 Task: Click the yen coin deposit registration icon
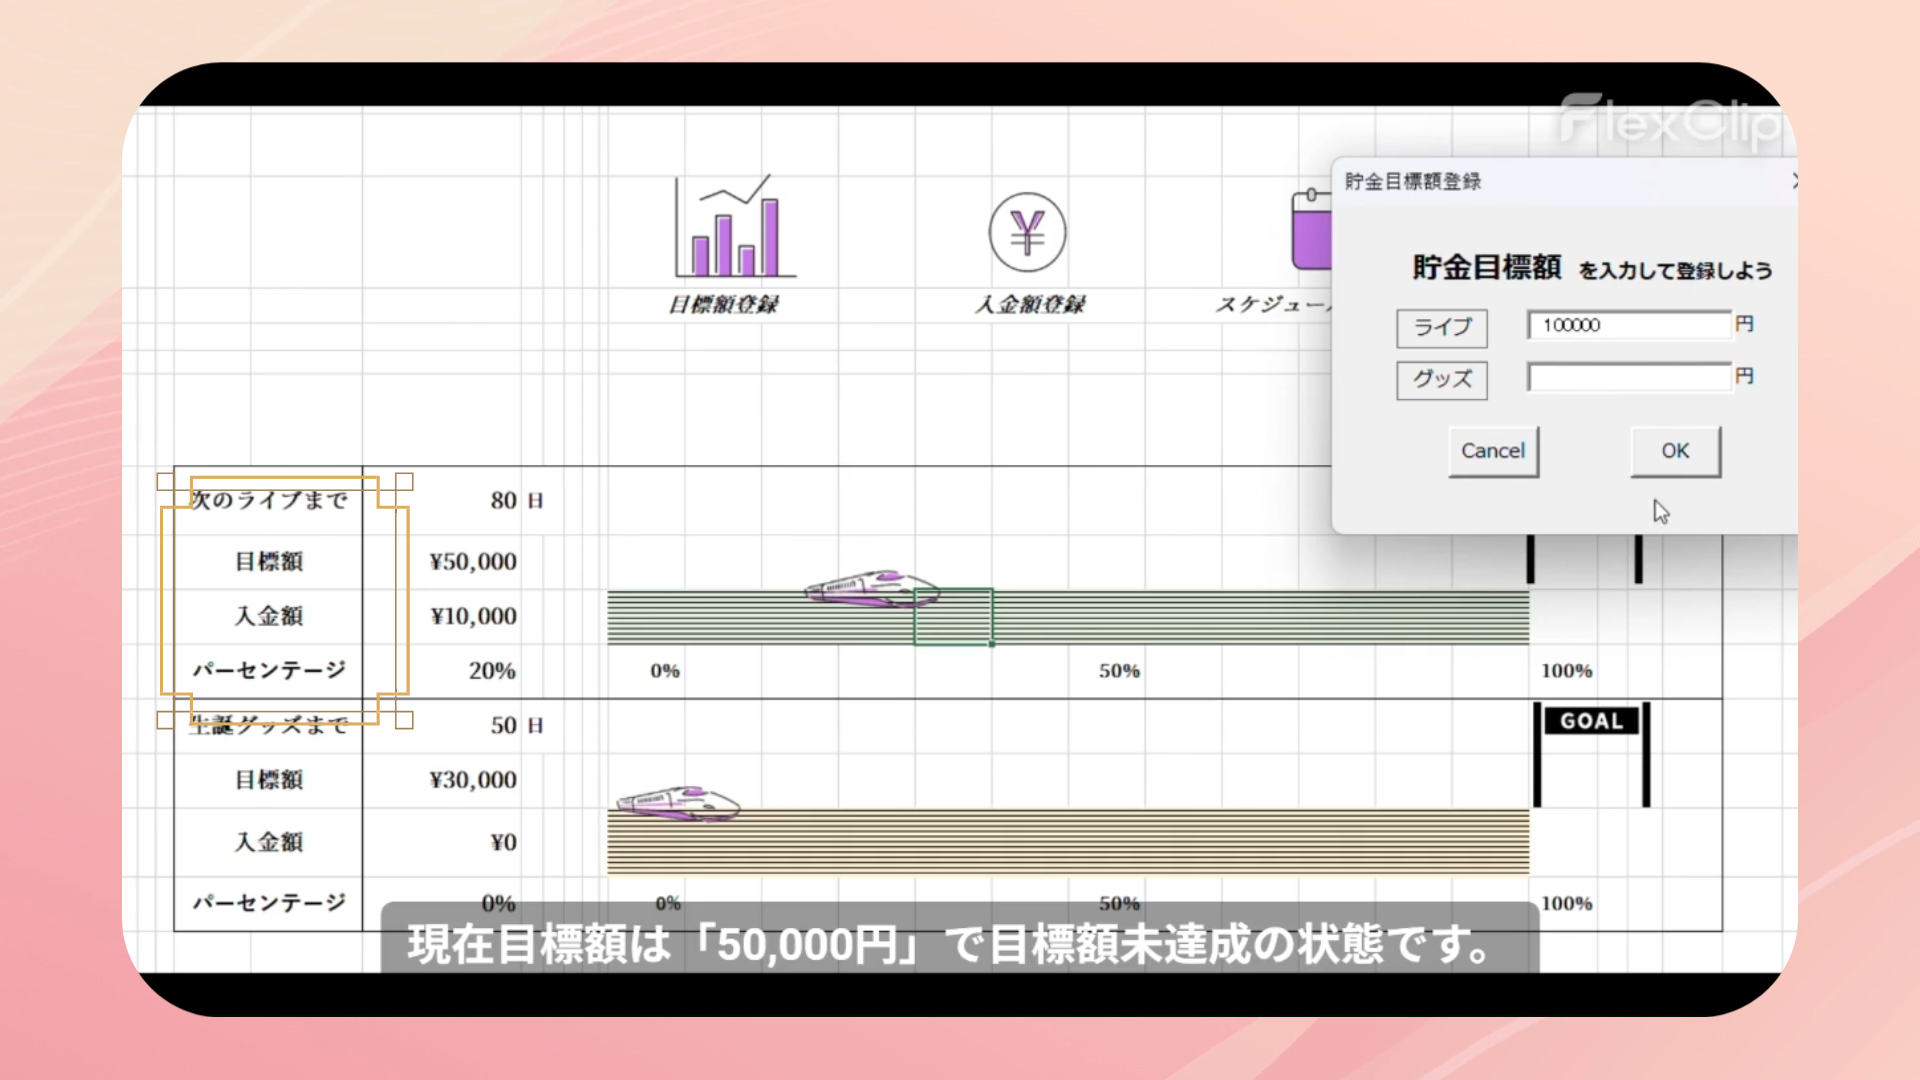pyautogui.click(x=1027, y=232)
